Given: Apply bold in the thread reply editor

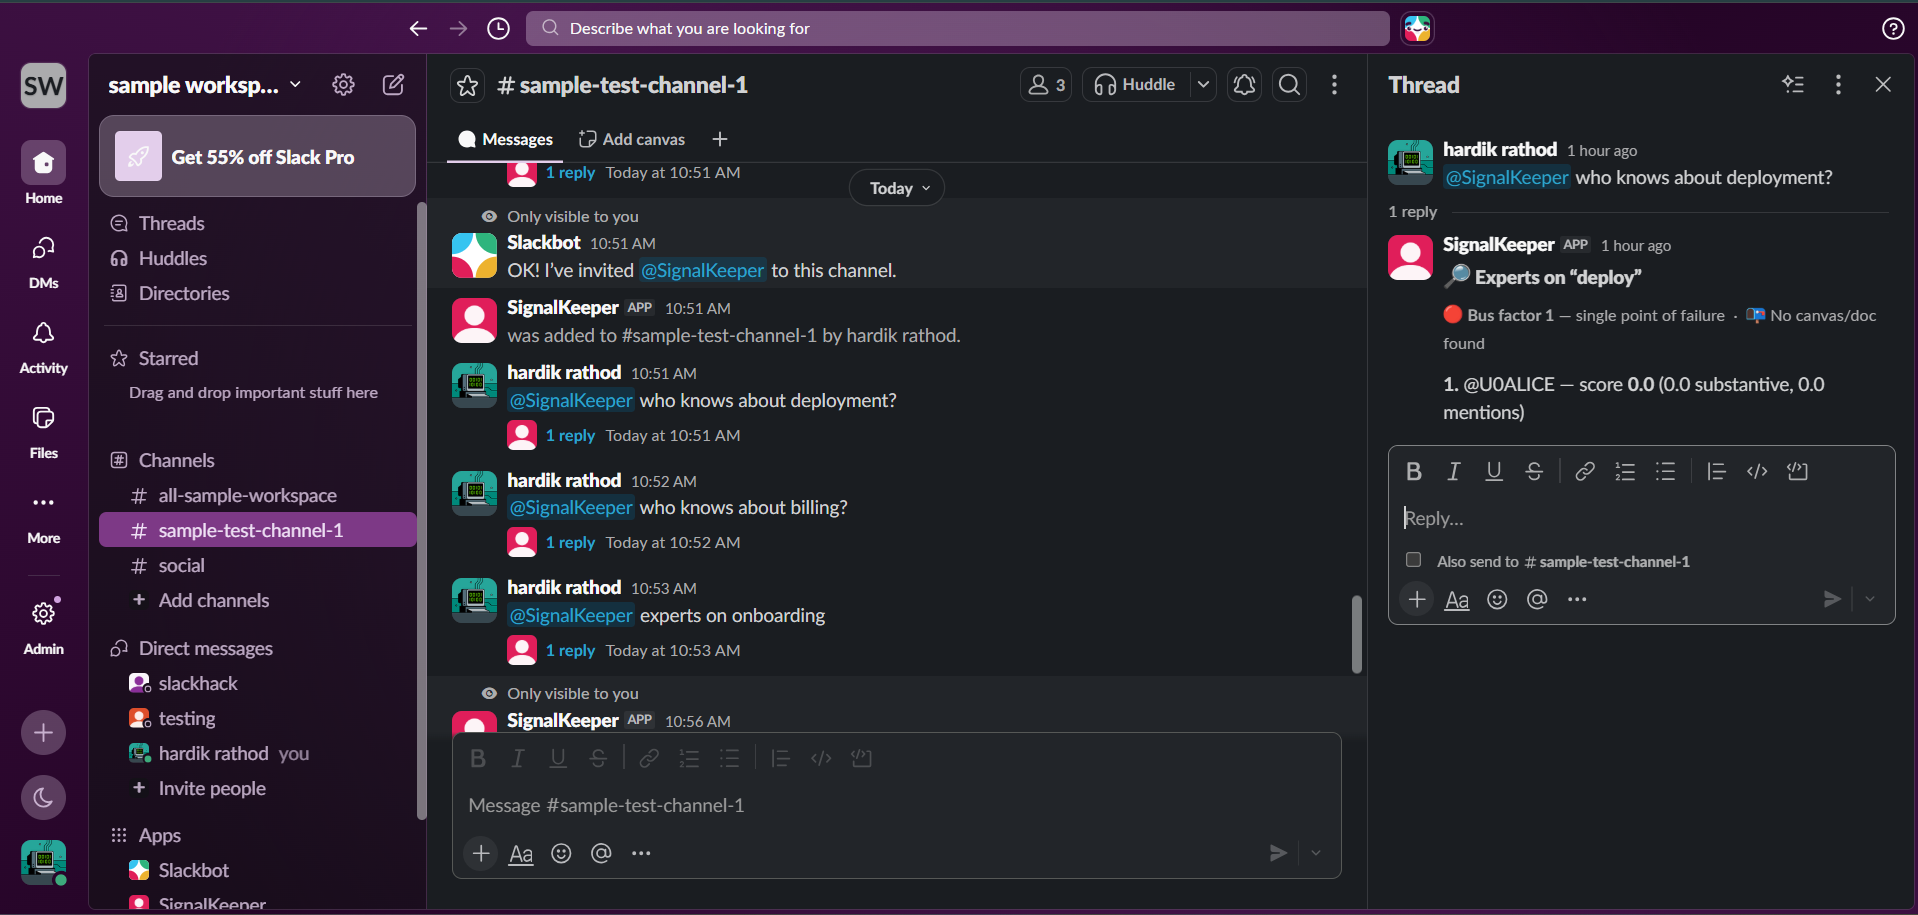Looking at the screenshot, I should (1414, 472).
